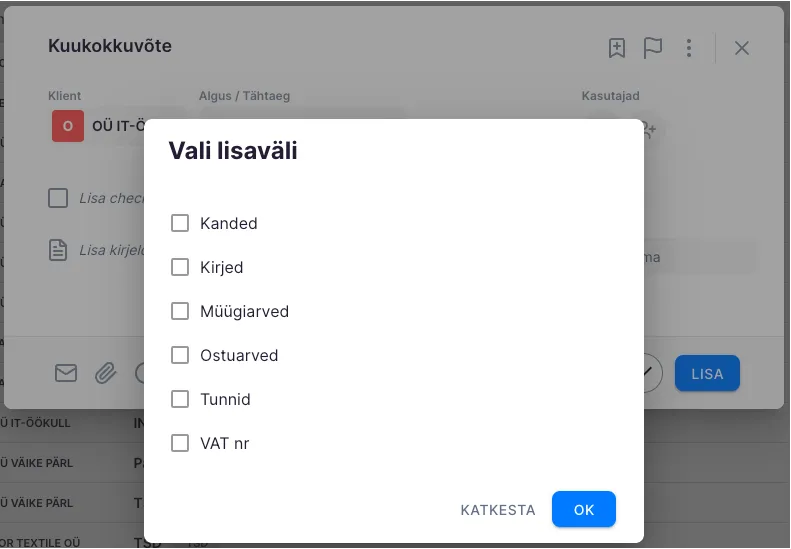Click the red OÜ IT-Ö client avatar
The width and height of the screenshot is (791, 549).
(x=67, y=126)
